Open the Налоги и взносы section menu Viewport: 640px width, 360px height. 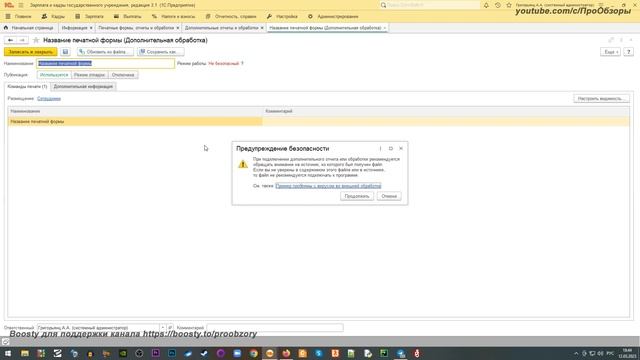[x=173, y=16]
